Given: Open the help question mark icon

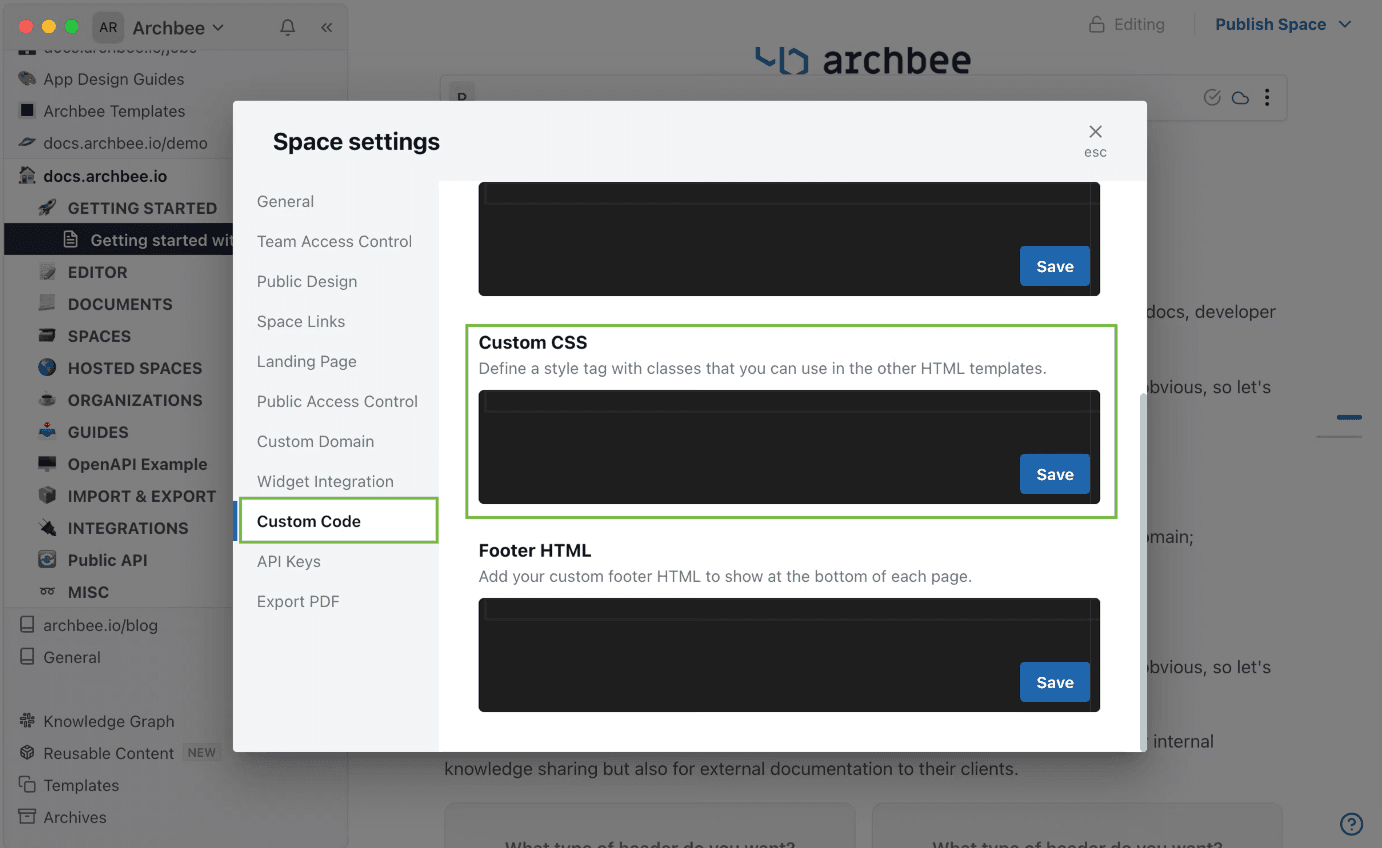Looking at the screenshot, I should pyautogui.click(x=1351, y=824).
